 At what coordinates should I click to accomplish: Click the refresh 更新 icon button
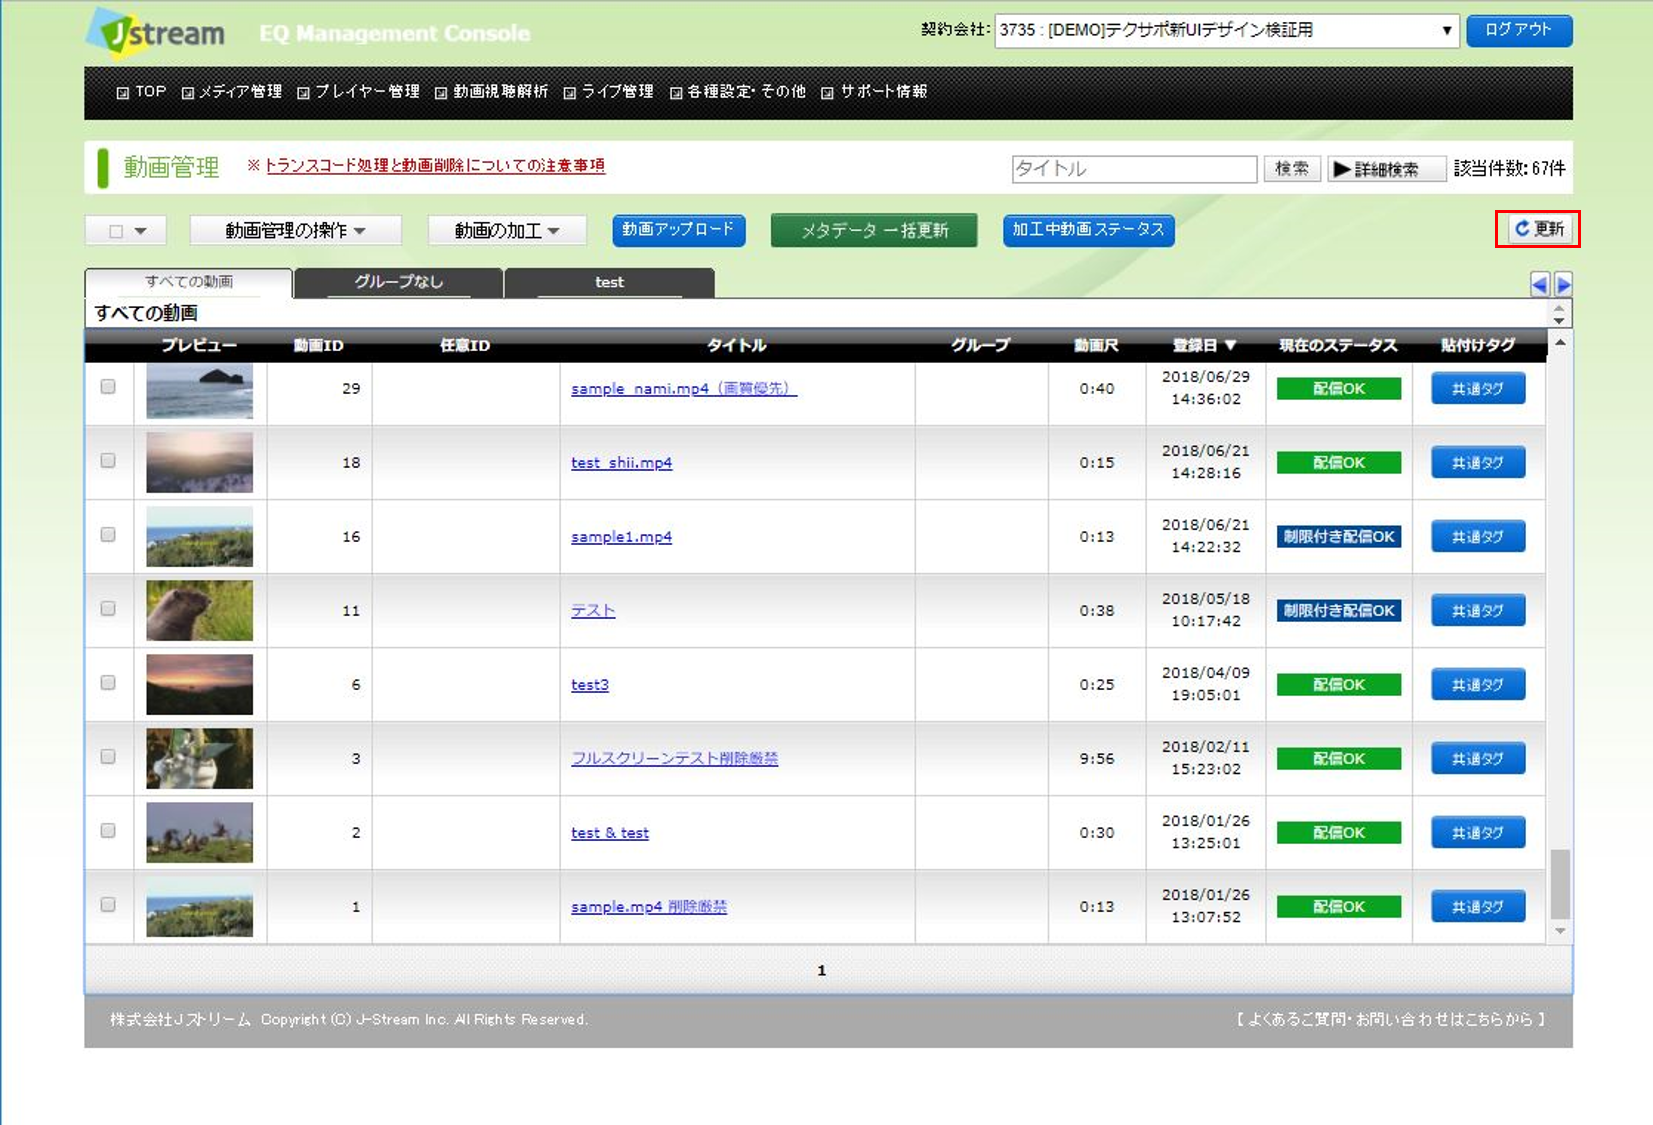click(x=1538, y=229)
